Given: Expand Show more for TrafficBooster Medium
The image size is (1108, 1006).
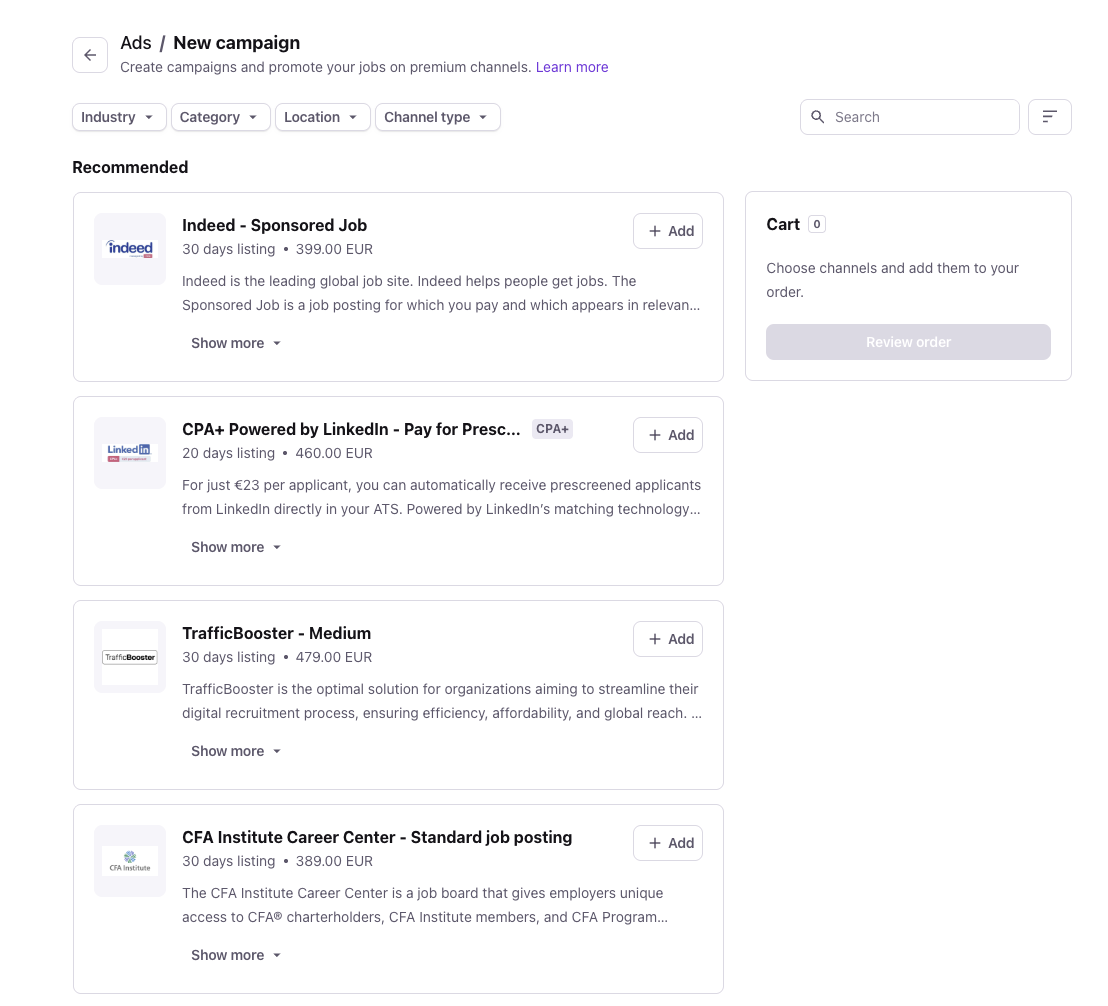Looking at the screenshot, I should 236,751.
